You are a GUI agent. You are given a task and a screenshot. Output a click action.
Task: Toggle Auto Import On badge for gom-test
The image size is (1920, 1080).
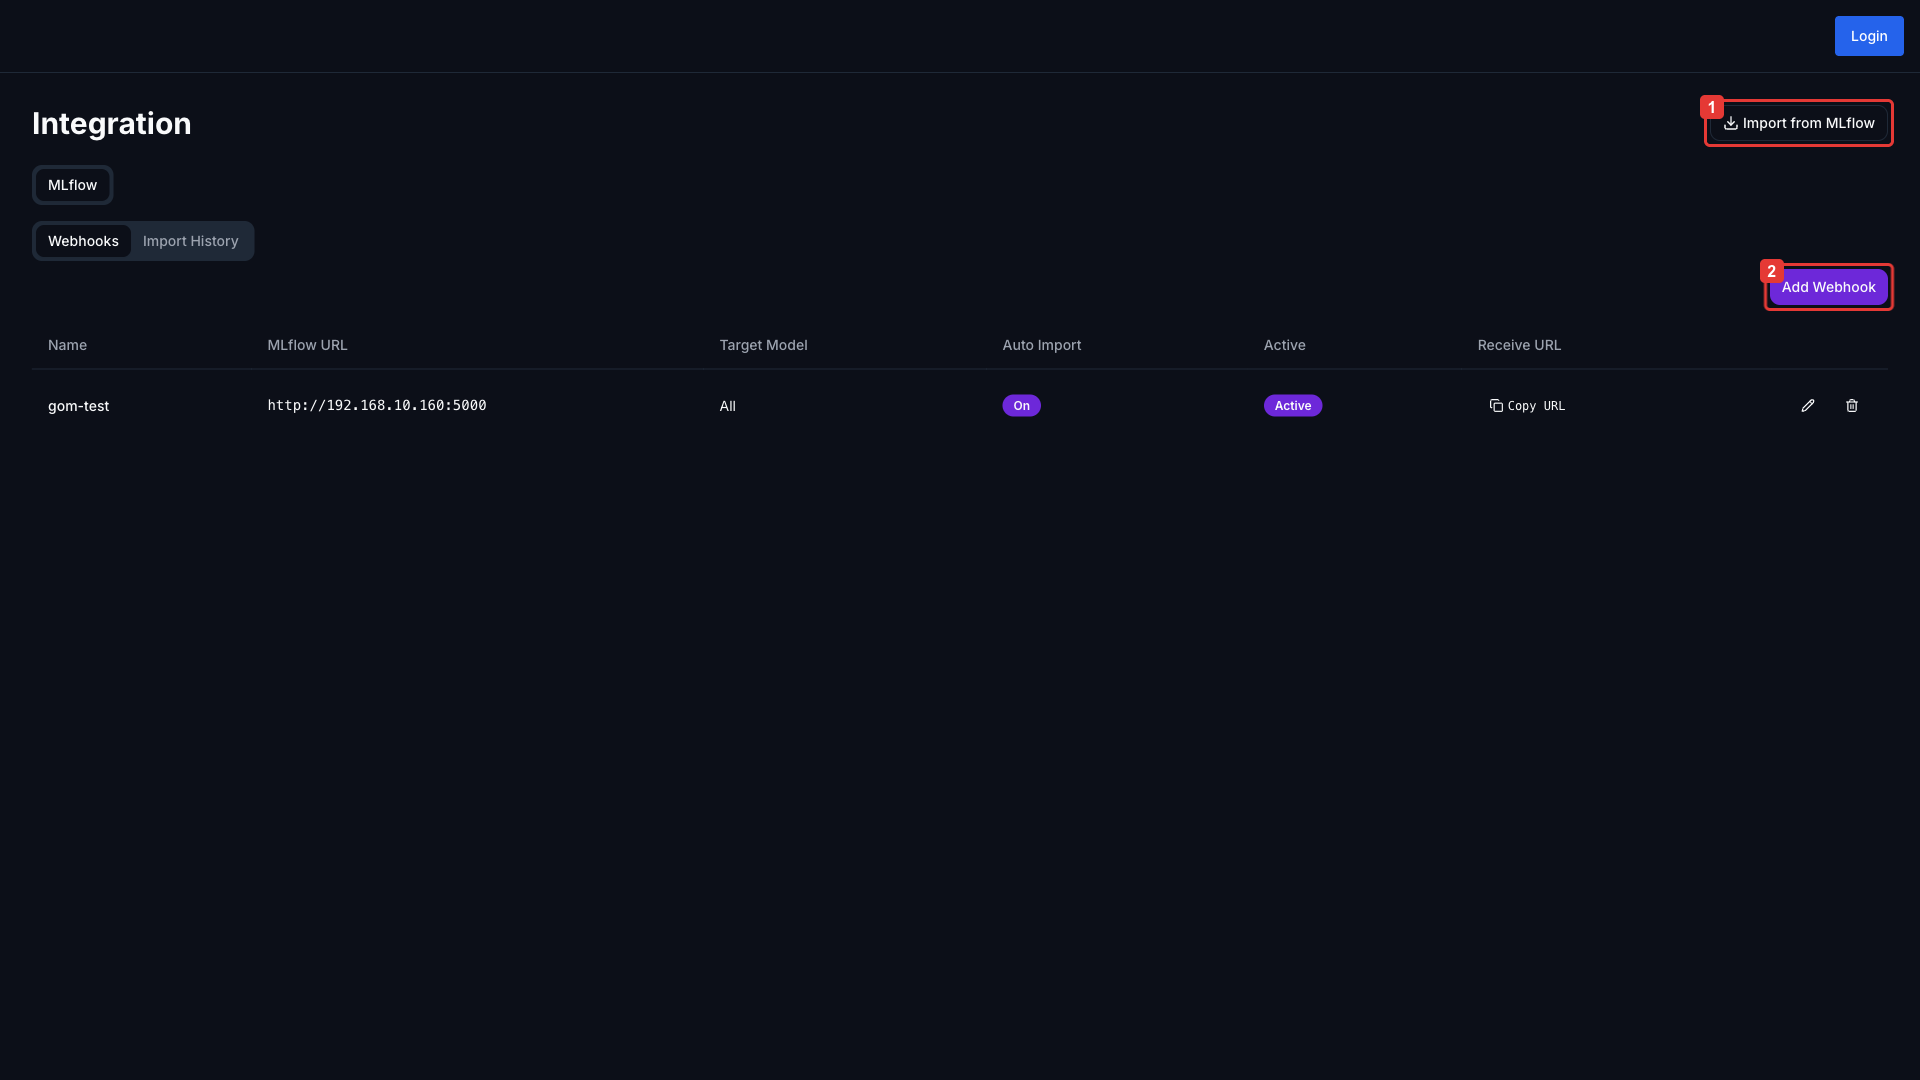tap(1021, 405)
